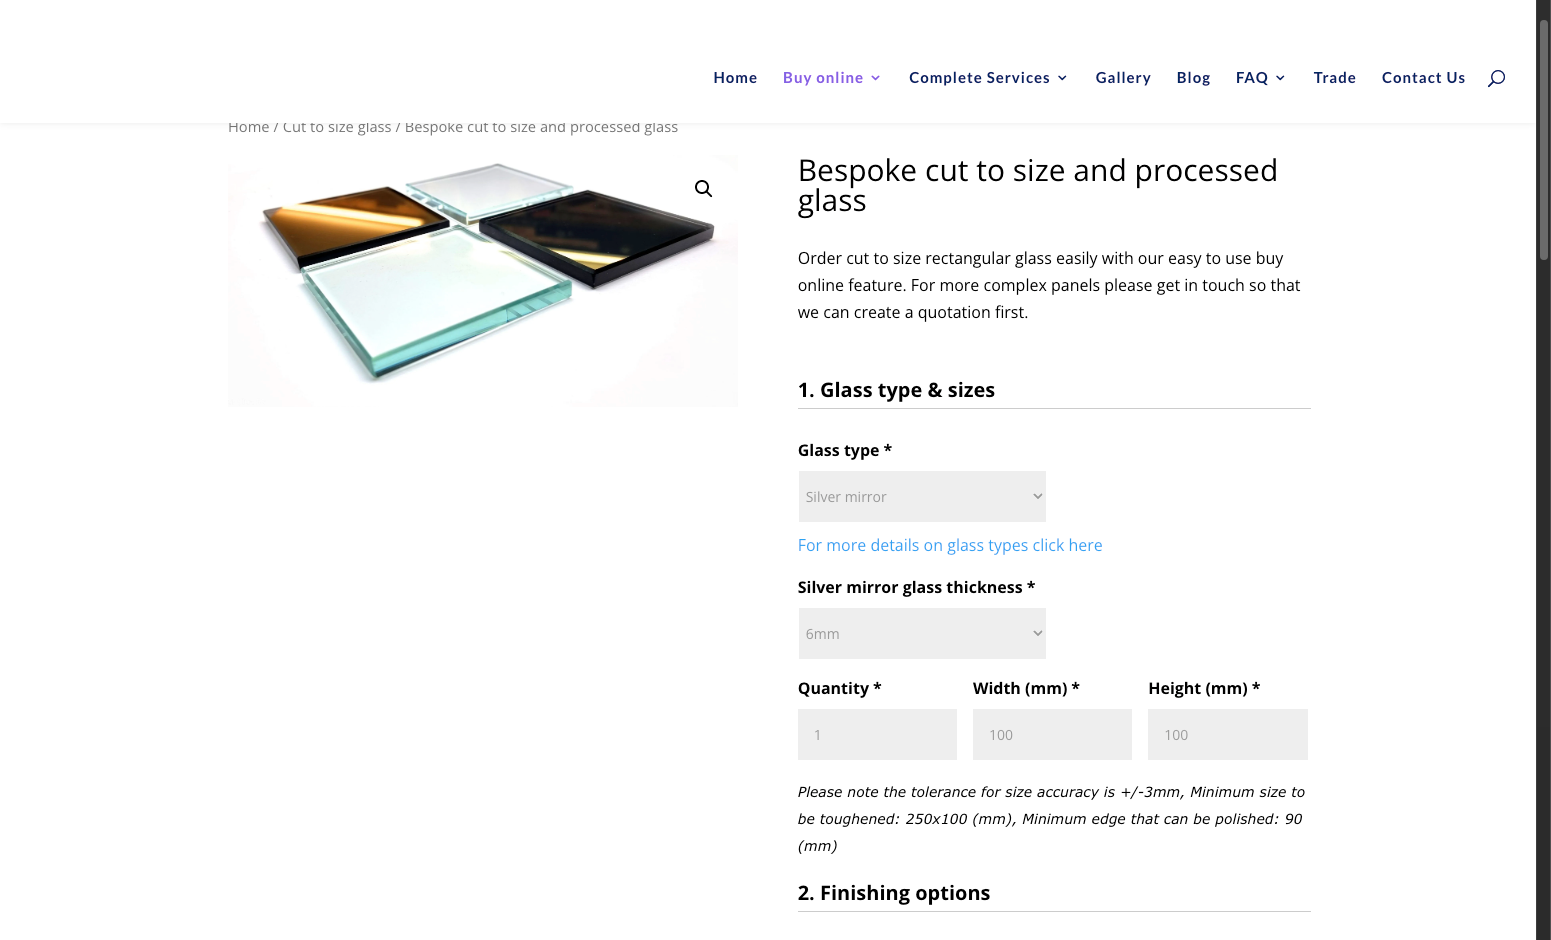Click the search icon in the header
This screenshot has width=1551, height=940.
[1496, 78]
